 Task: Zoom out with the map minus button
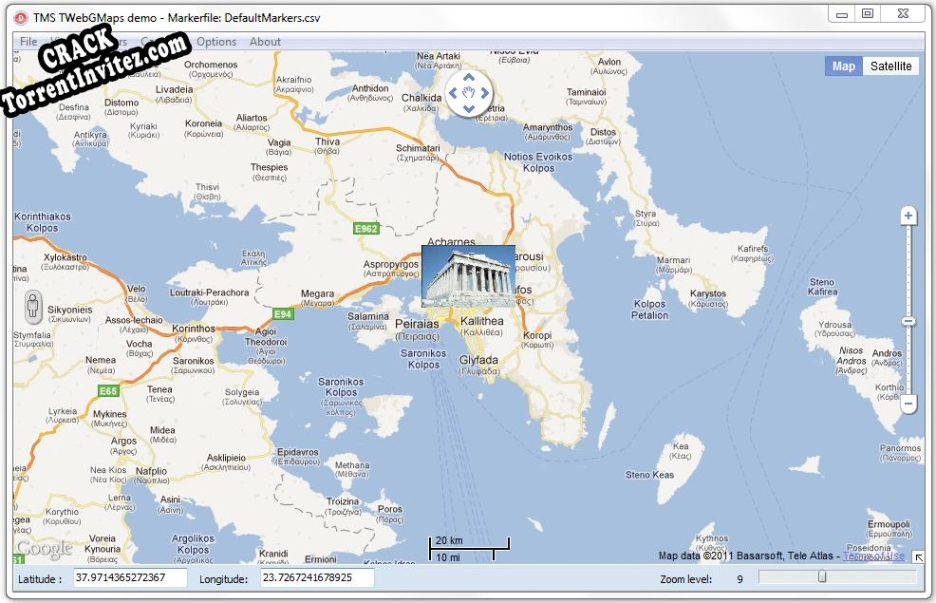click(x=908, y=404)
